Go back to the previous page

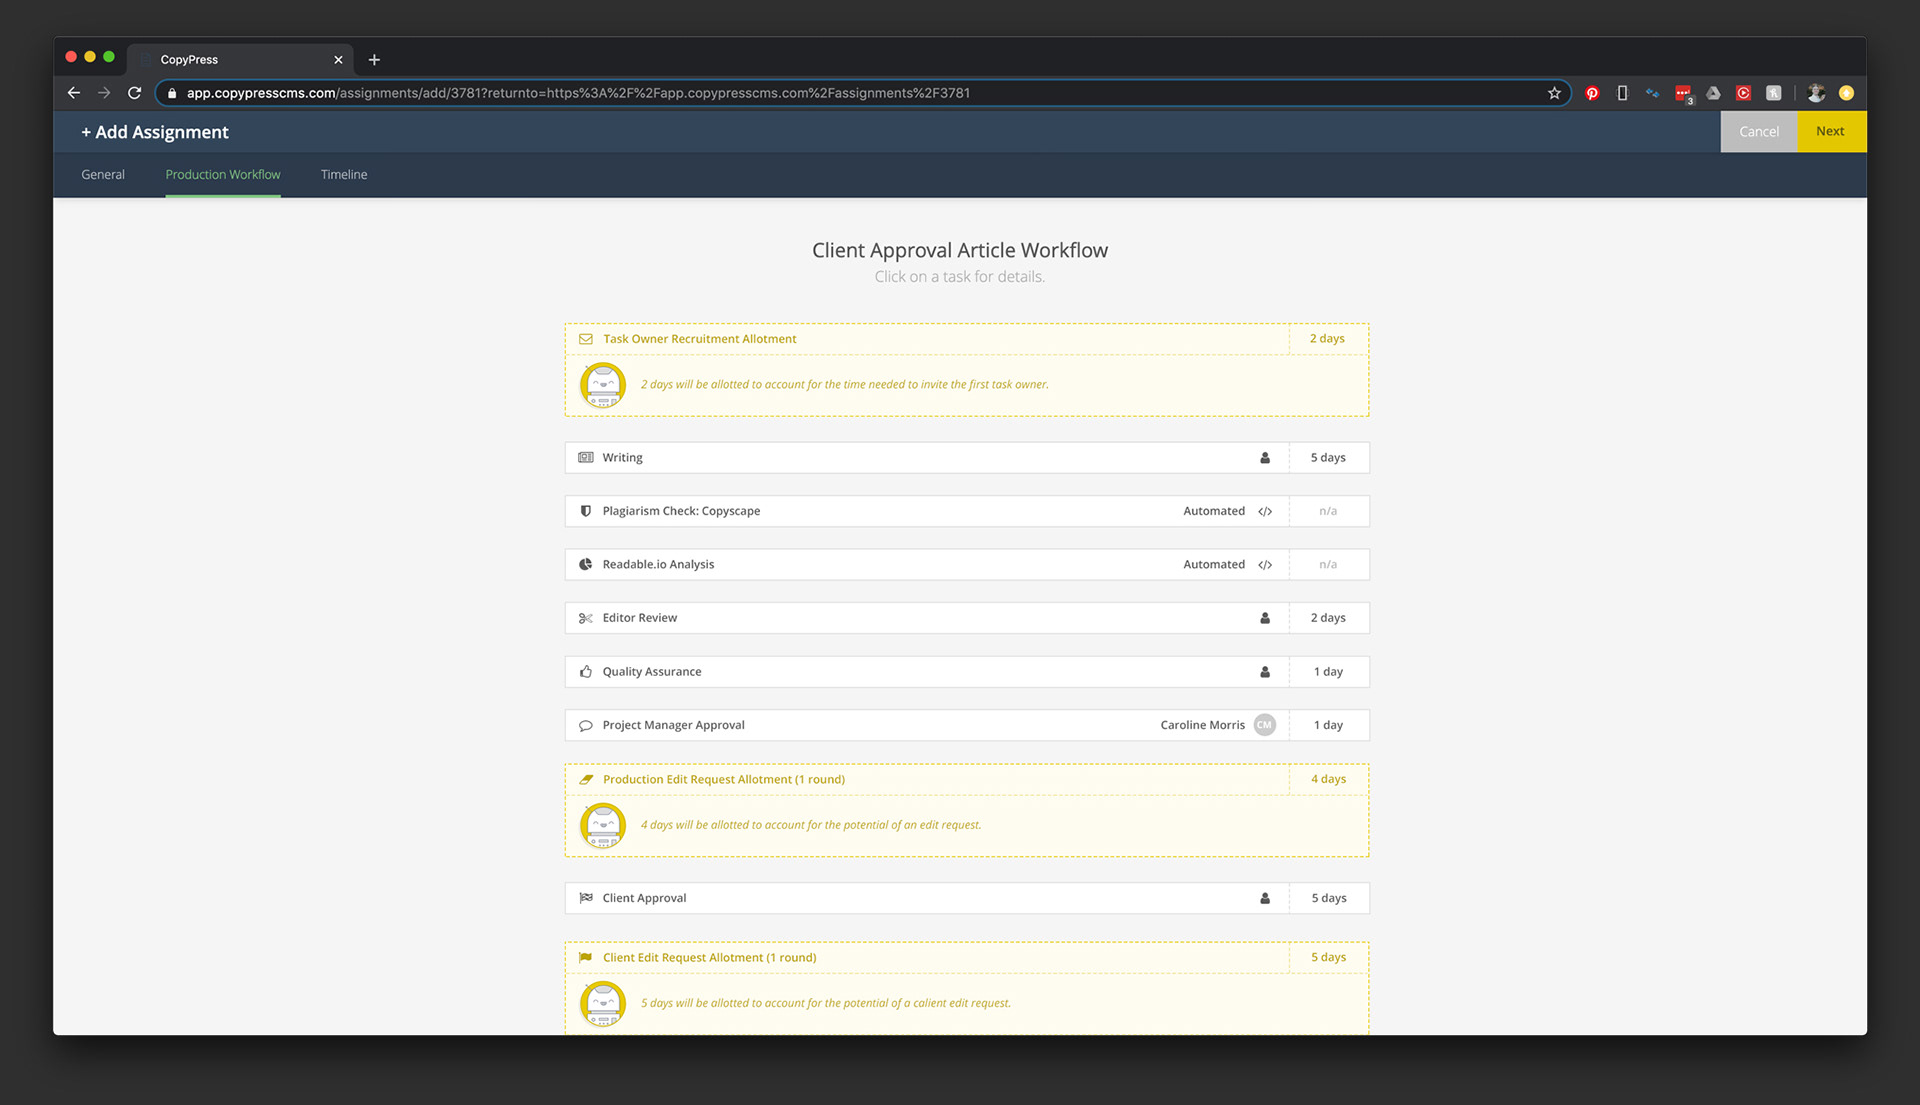(74, 93)
